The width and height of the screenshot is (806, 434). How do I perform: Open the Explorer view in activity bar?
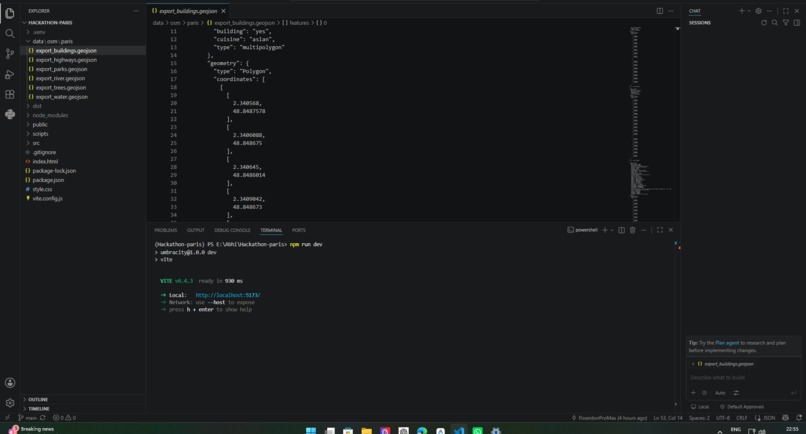[x=10, y=13]
